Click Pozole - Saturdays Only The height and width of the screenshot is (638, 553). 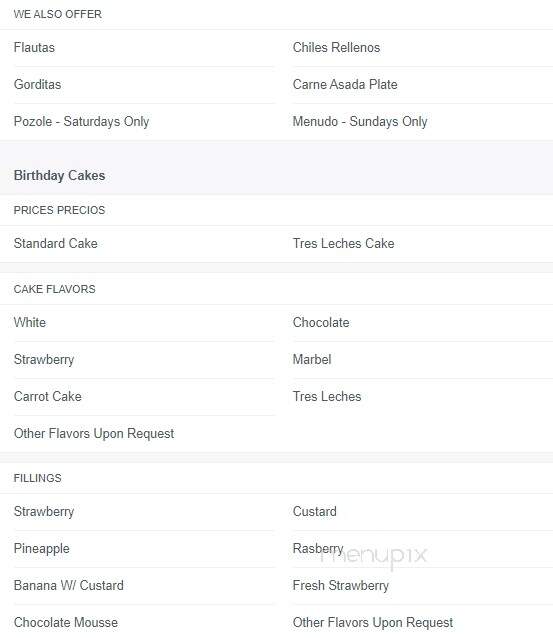(x=81, y=122)
